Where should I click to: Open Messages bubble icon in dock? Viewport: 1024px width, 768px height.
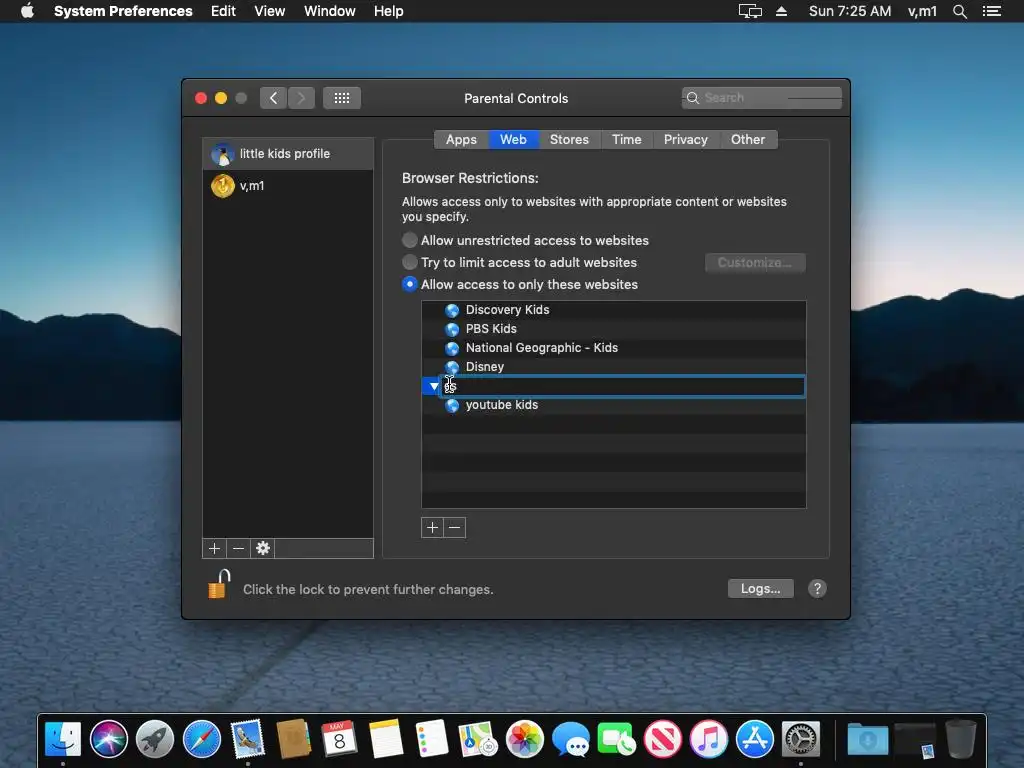point(571,739)
